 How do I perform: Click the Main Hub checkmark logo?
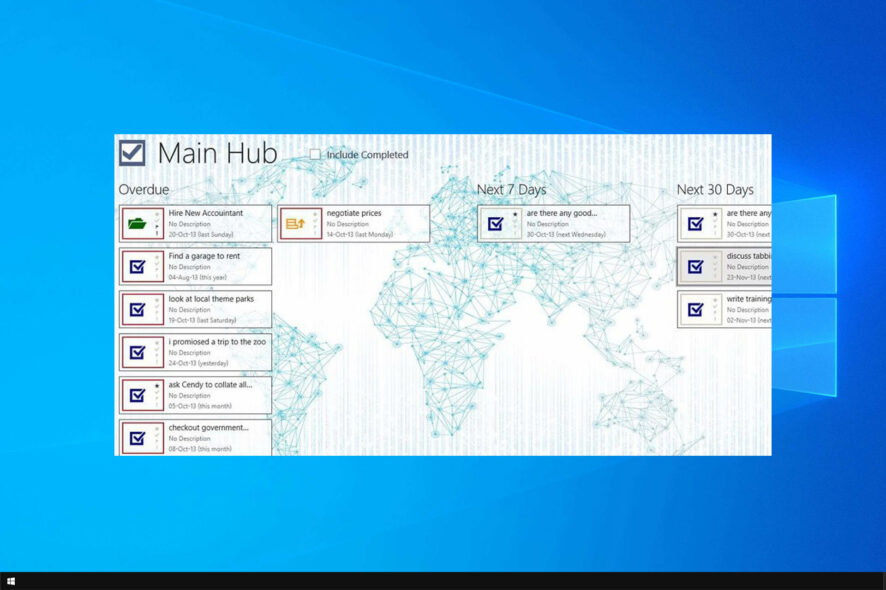tap(132, 153)
